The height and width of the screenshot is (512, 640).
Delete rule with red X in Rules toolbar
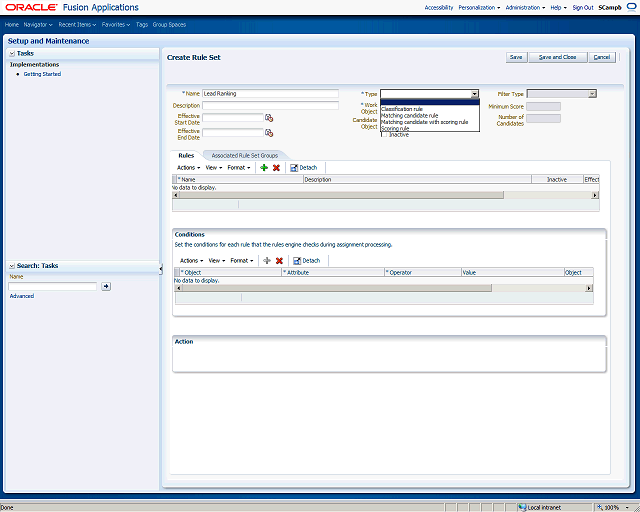276,168
